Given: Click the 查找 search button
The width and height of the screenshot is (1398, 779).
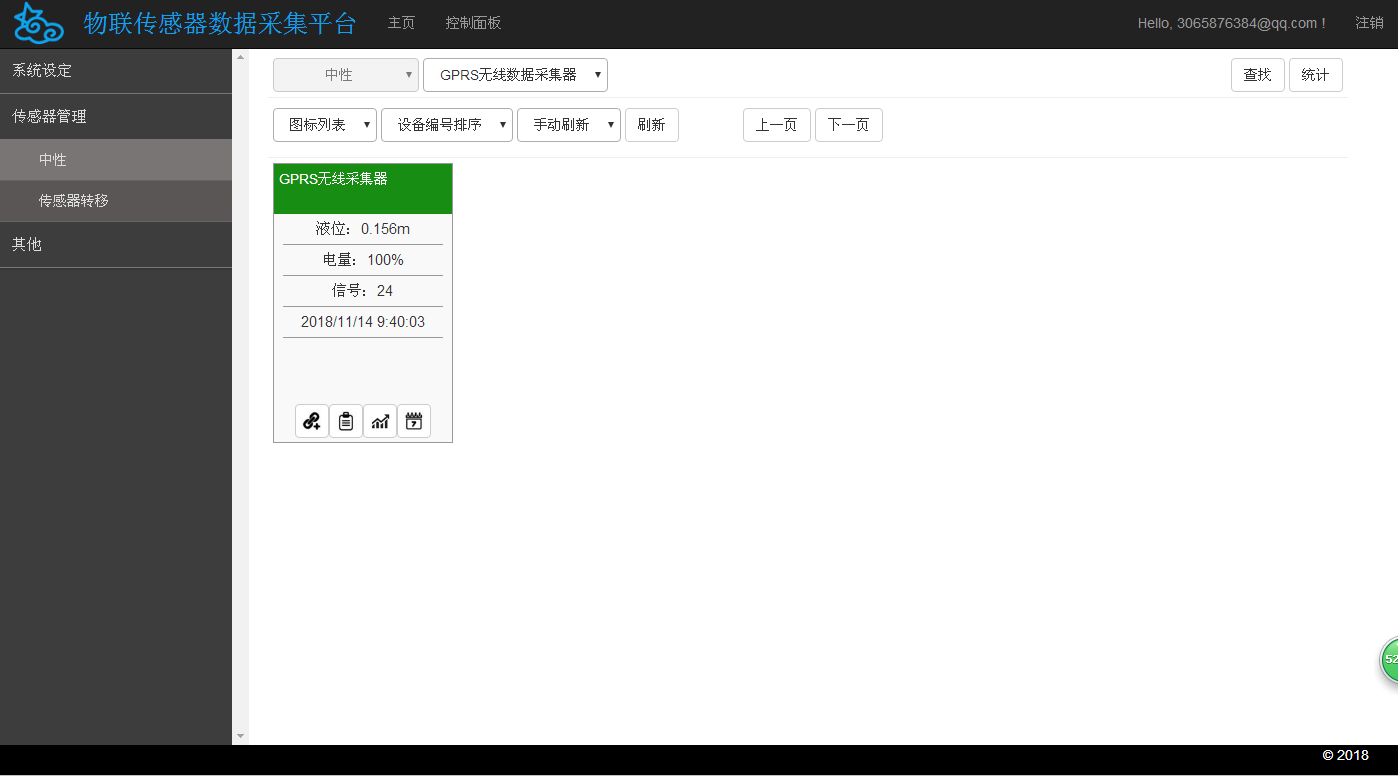Looking at the screenshot, I should click(x=1257, y=74).
